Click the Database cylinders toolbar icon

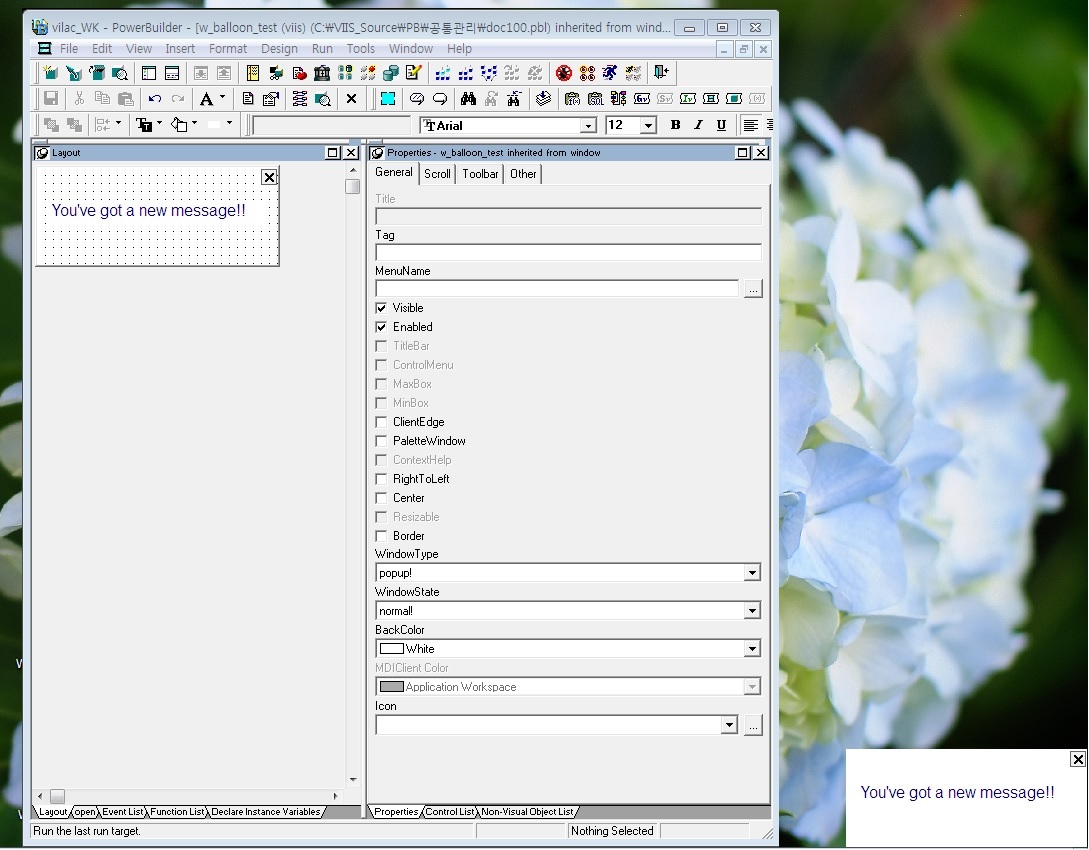click(x=391, y=73)
